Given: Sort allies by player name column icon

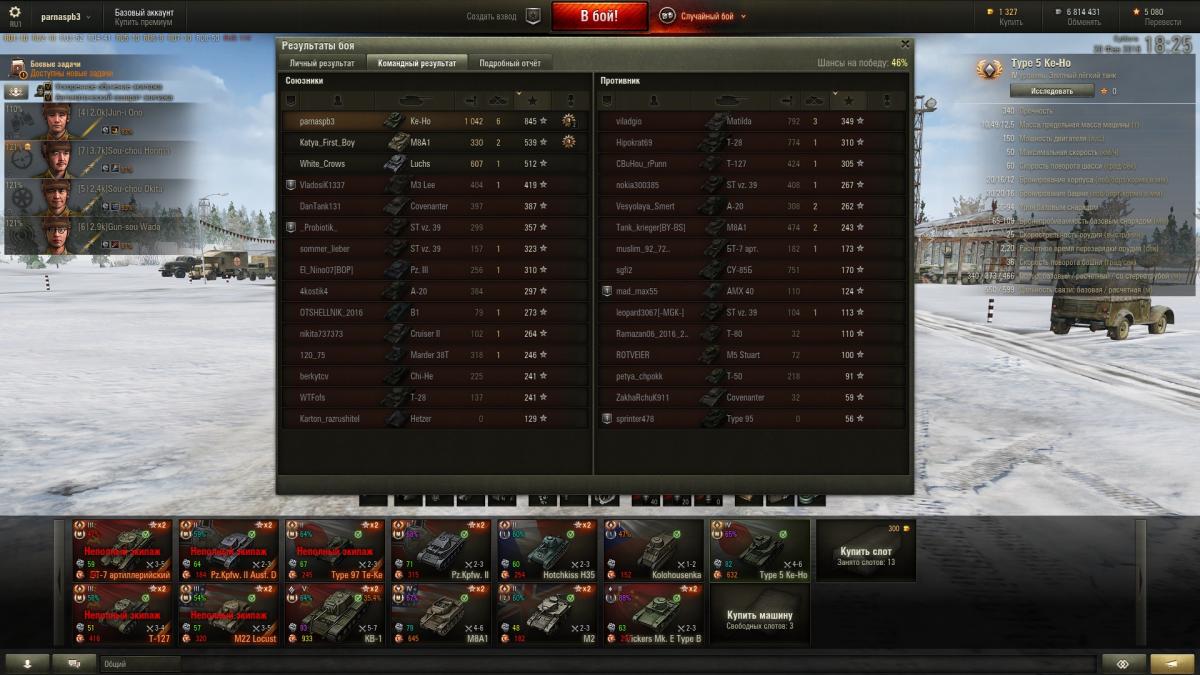Looking at the screenshot, I should click(x=337, y=101).
